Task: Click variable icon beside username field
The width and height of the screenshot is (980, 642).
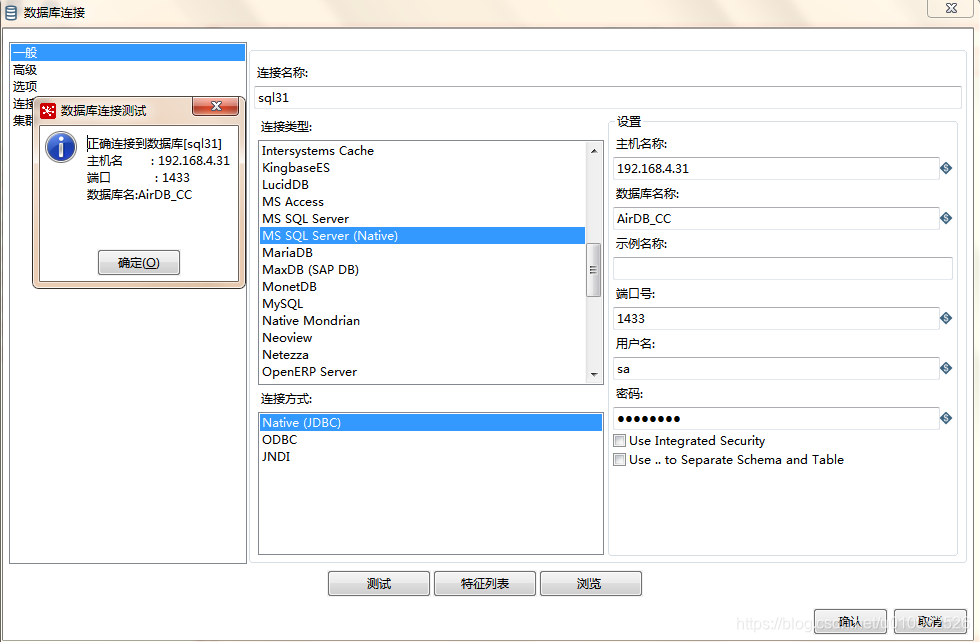Action: tap(946, 368)
